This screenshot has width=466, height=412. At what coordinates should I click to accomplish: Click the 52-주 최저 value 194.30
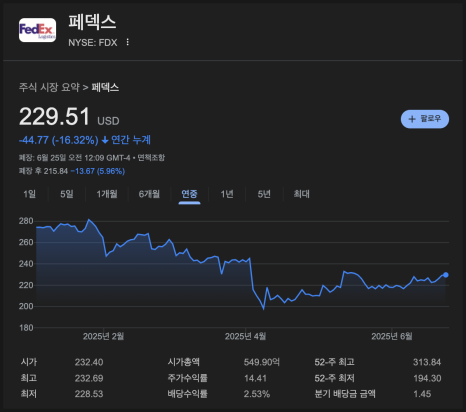point(427,378)
